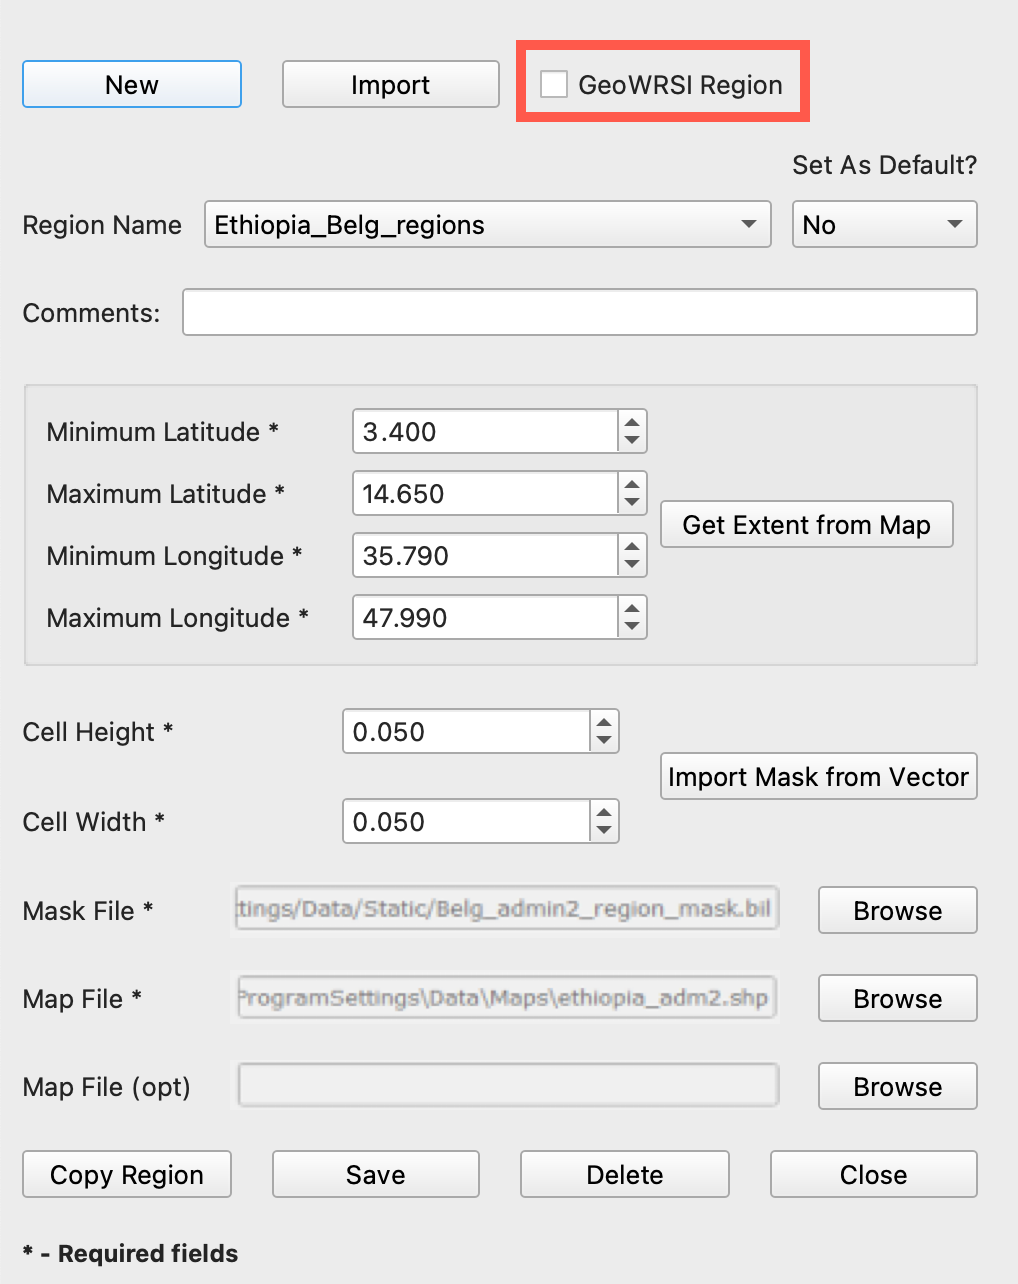Focus the Comments text field
Viewport: 1018px width, 1284px height.
click(579, 313)
